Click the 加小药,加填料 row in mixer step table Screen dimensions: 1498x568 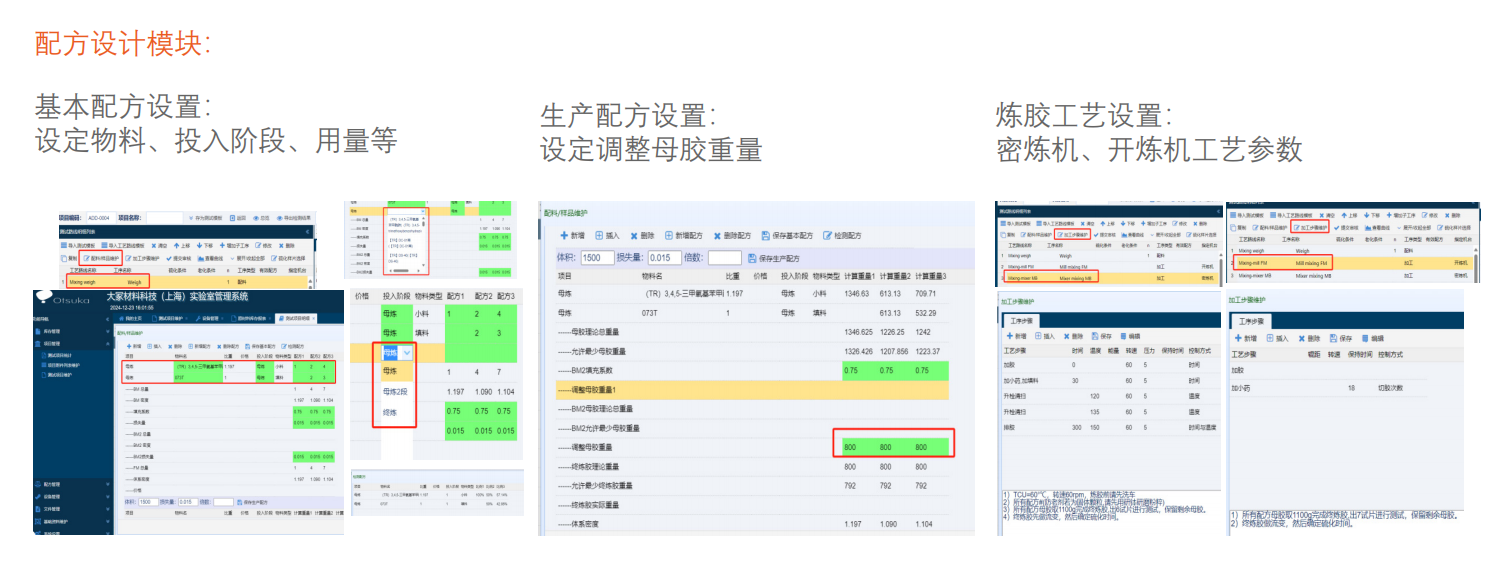pyautogui.click(x=1108, y=381)
